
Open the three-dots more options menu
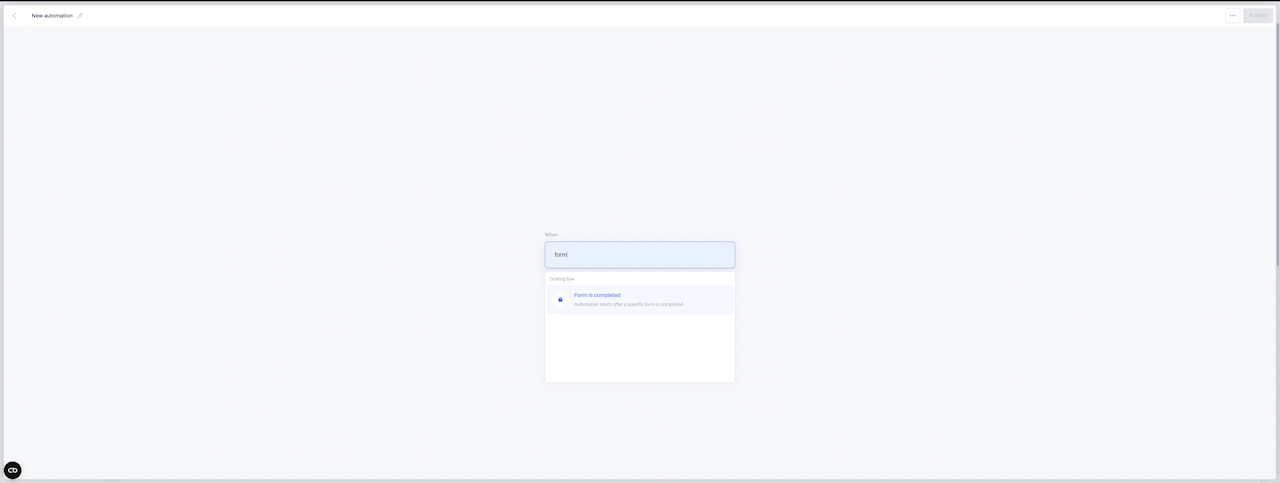coord(1232,16)
